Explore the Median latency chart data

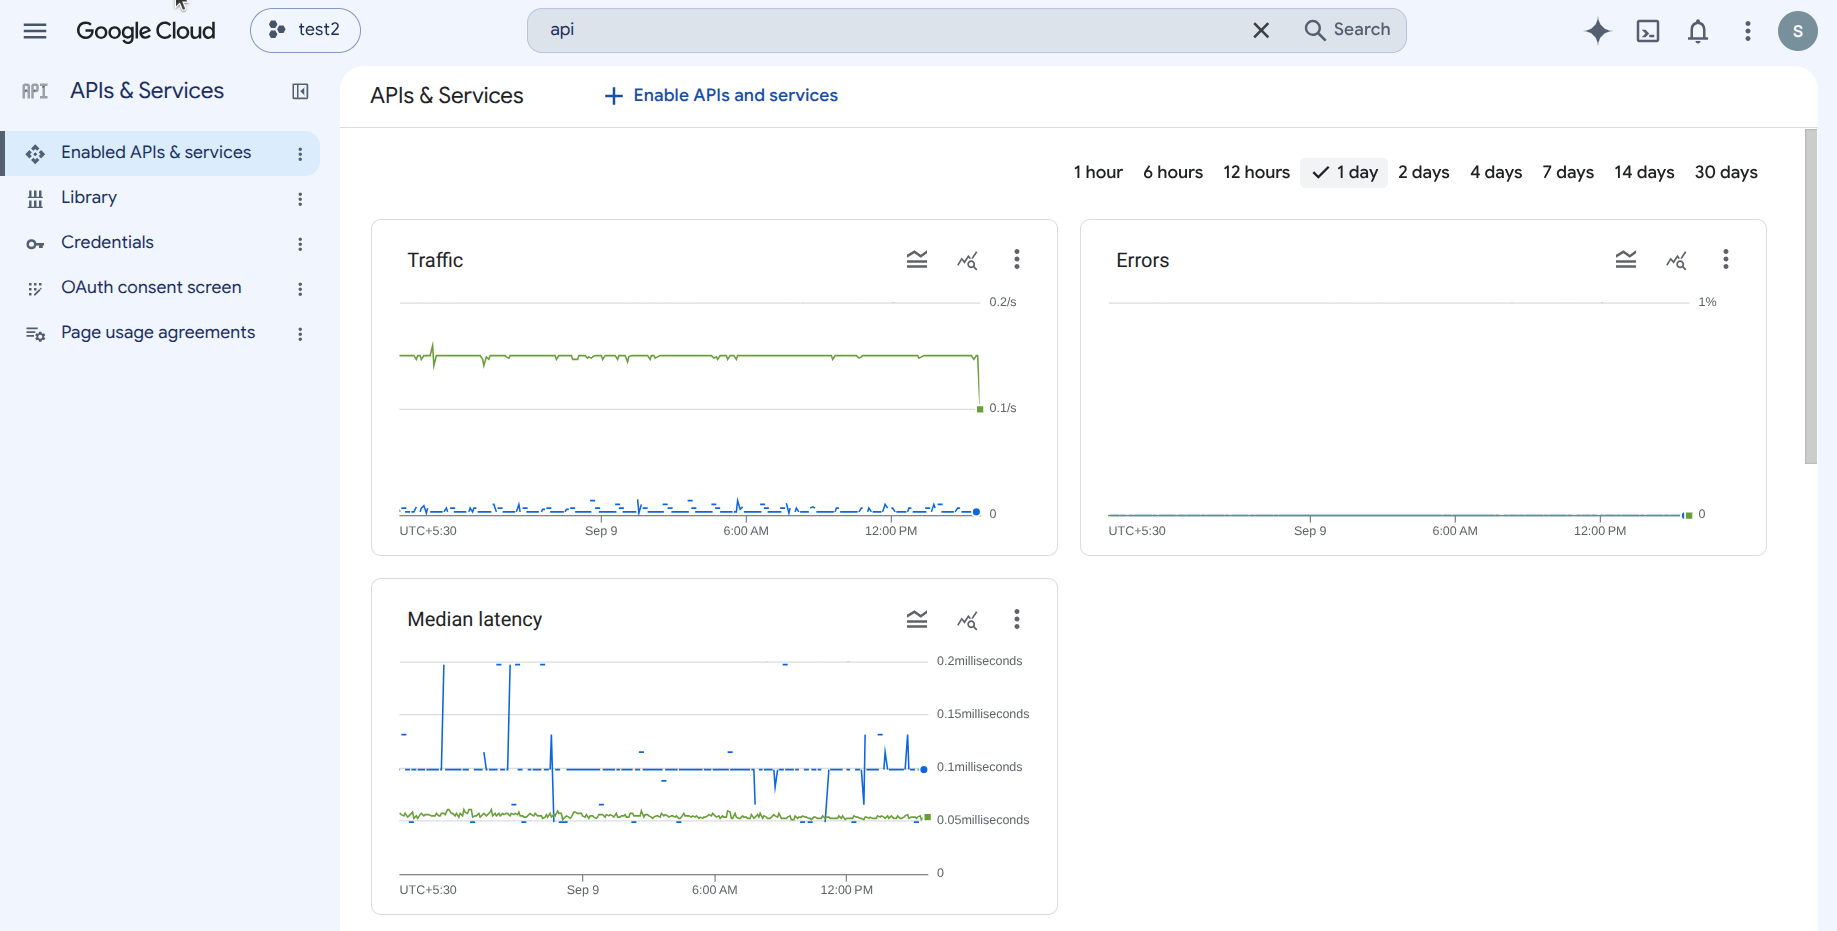[x=967, y=620]
